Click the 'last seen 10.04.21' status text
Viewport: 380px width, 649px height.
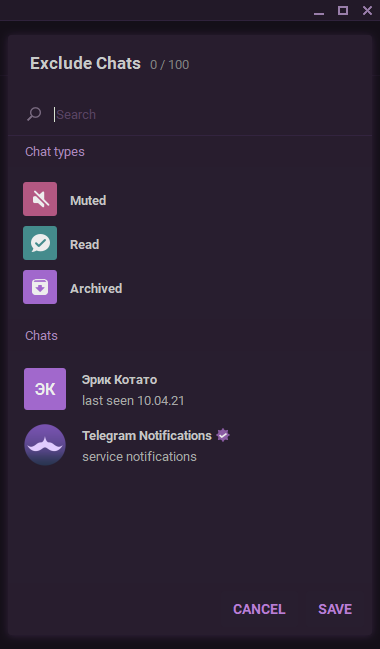[x=133, y=401]
